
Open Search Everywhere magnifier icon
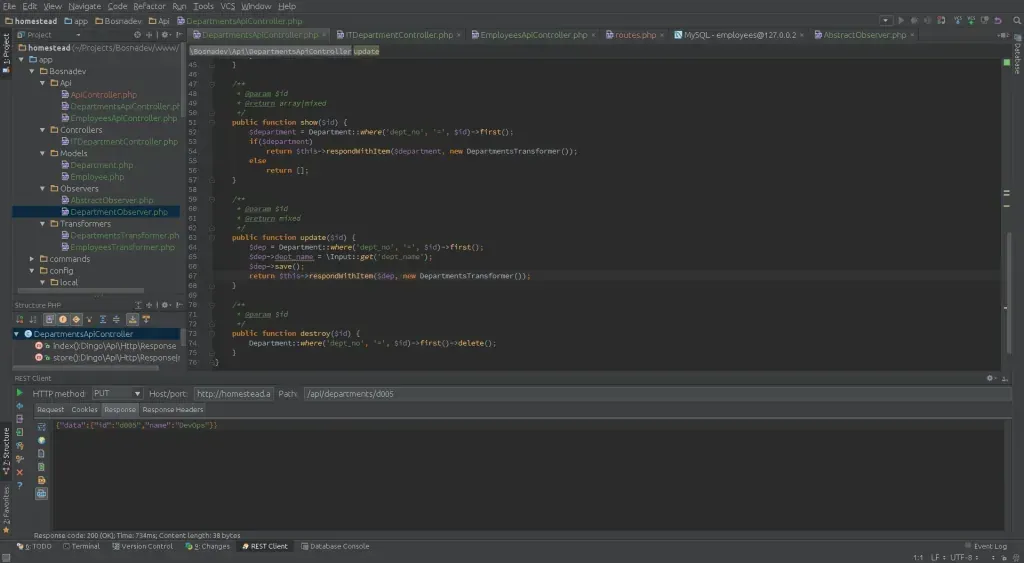click(1017, 21)
